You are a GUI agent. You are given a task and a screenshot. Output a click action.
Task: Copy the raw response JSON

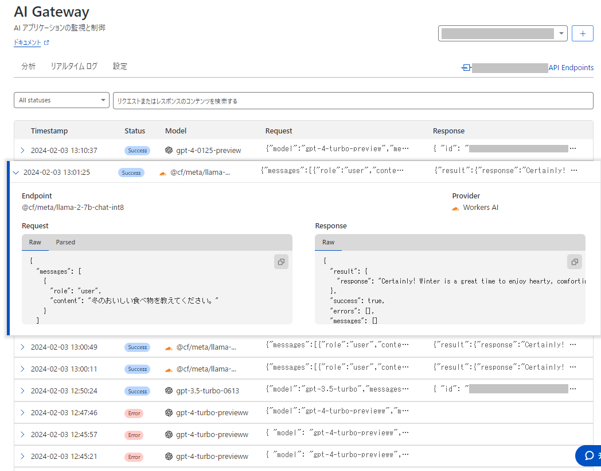(x=574, y=262)
